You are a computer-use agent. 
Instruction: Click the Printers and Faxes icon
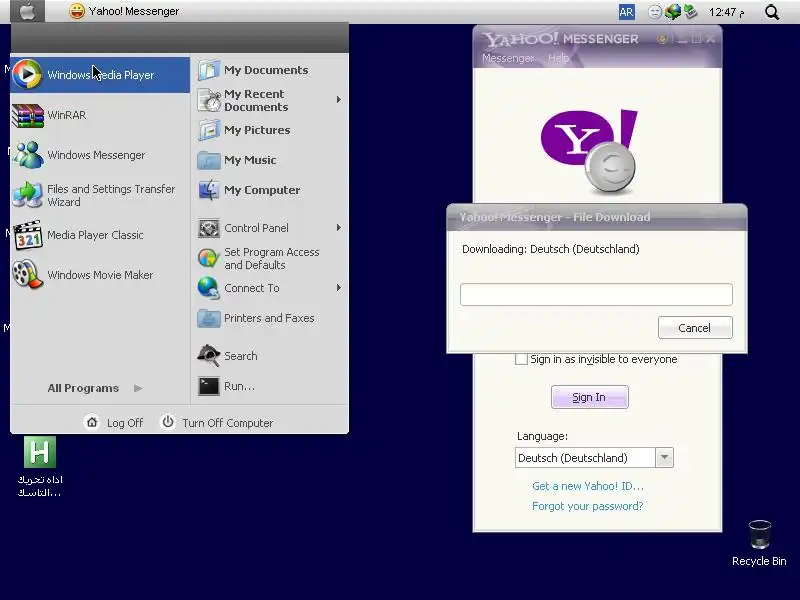[209, 318]
